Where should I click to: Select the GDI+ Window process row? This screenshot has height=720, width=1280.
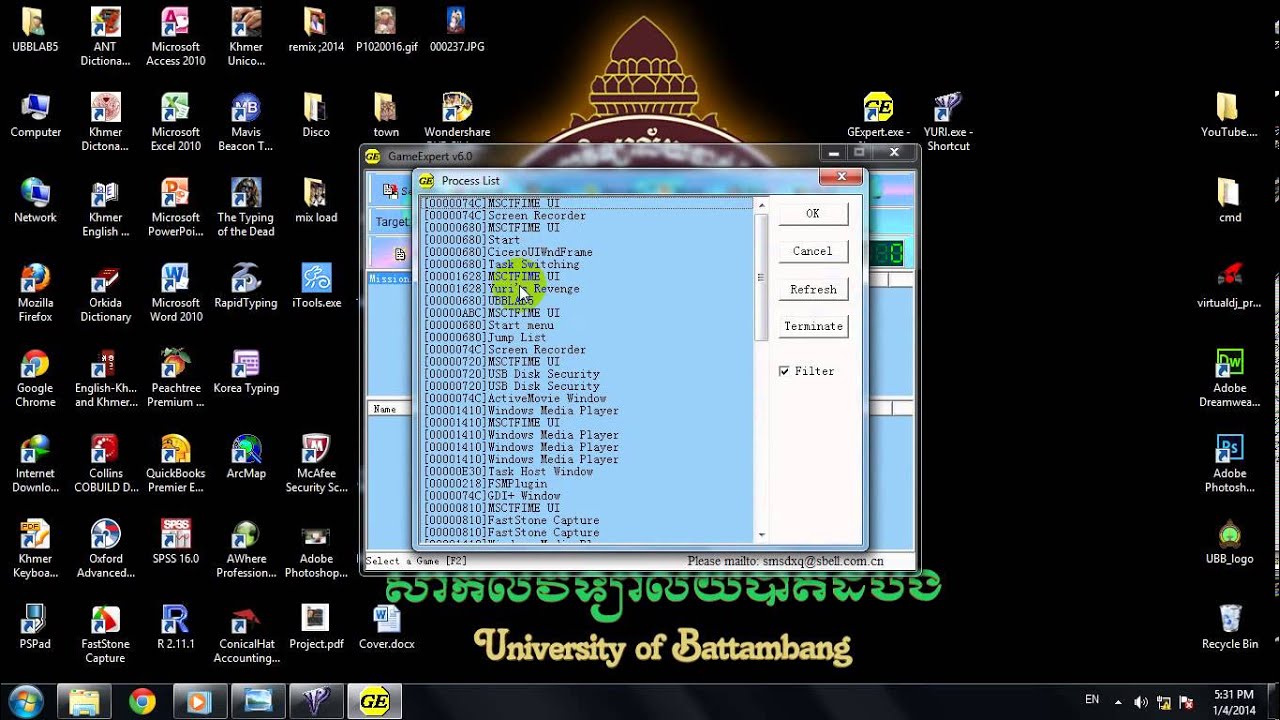pyautogui.click(x=587, y=496)
